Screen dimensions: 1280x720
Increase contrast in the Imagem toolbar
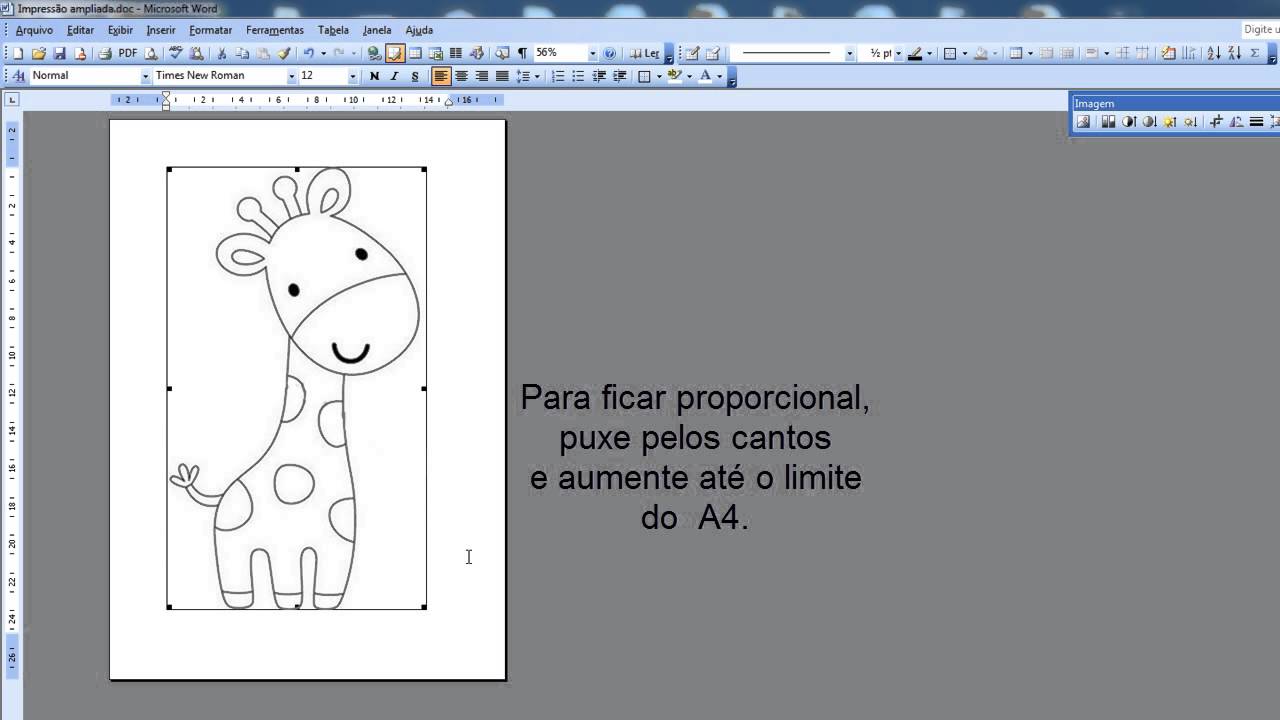pyautogui.click(x=1129, y=122)
